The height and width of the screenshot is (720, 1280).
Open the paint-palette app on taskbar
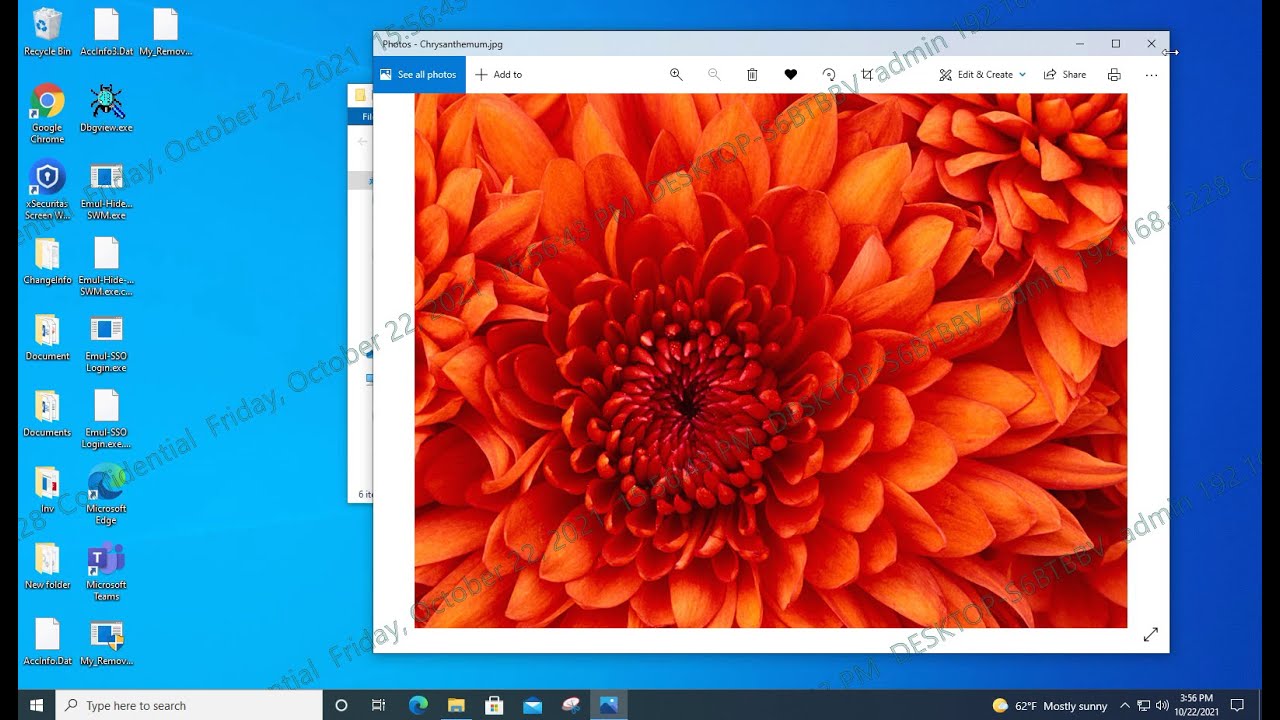(x=570, y=705)
